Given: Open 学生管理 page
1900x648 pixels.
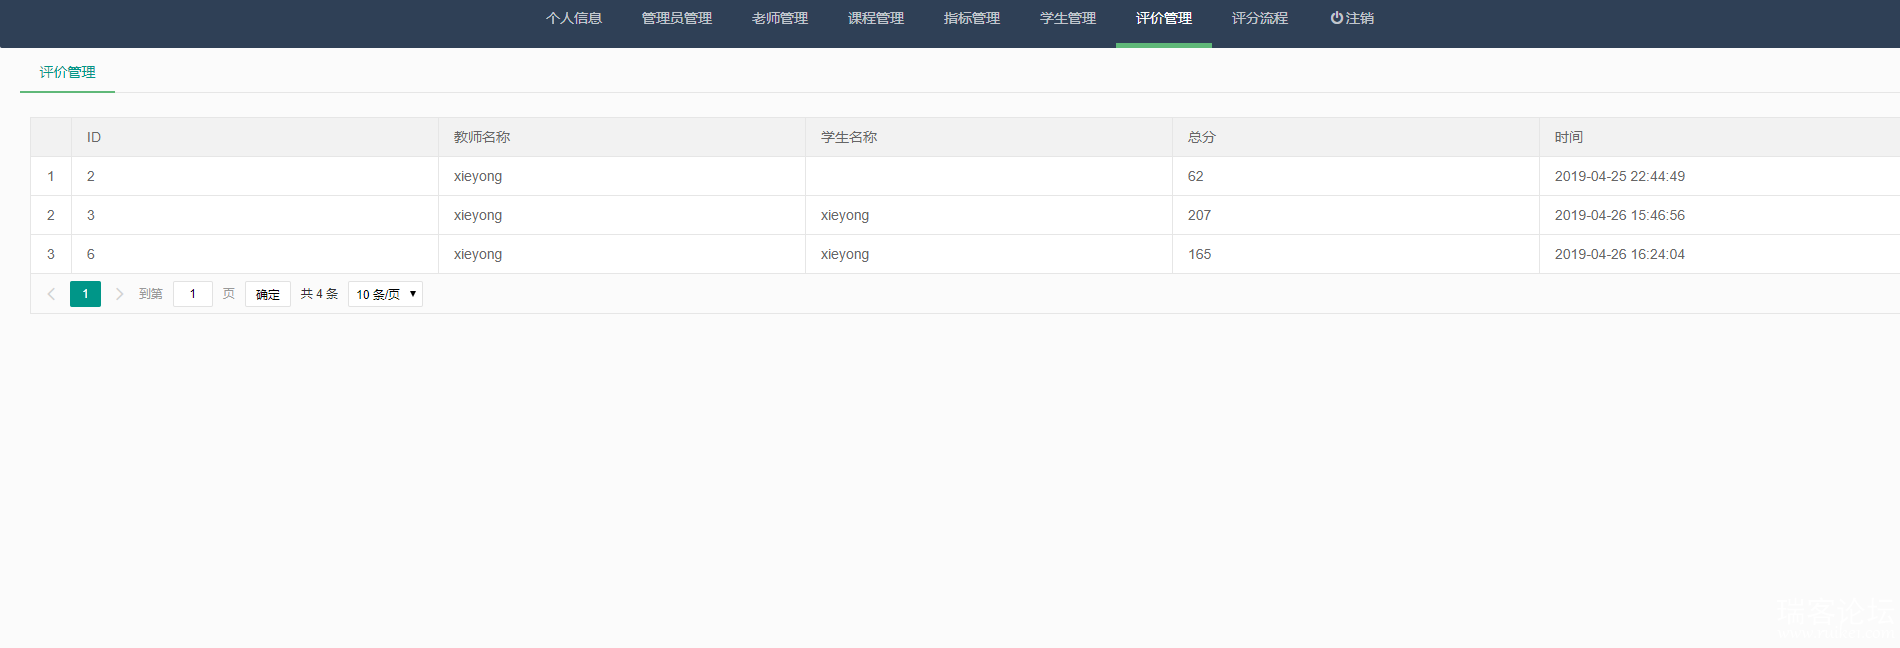Looking at the screenshot, I should point(1068,18).
